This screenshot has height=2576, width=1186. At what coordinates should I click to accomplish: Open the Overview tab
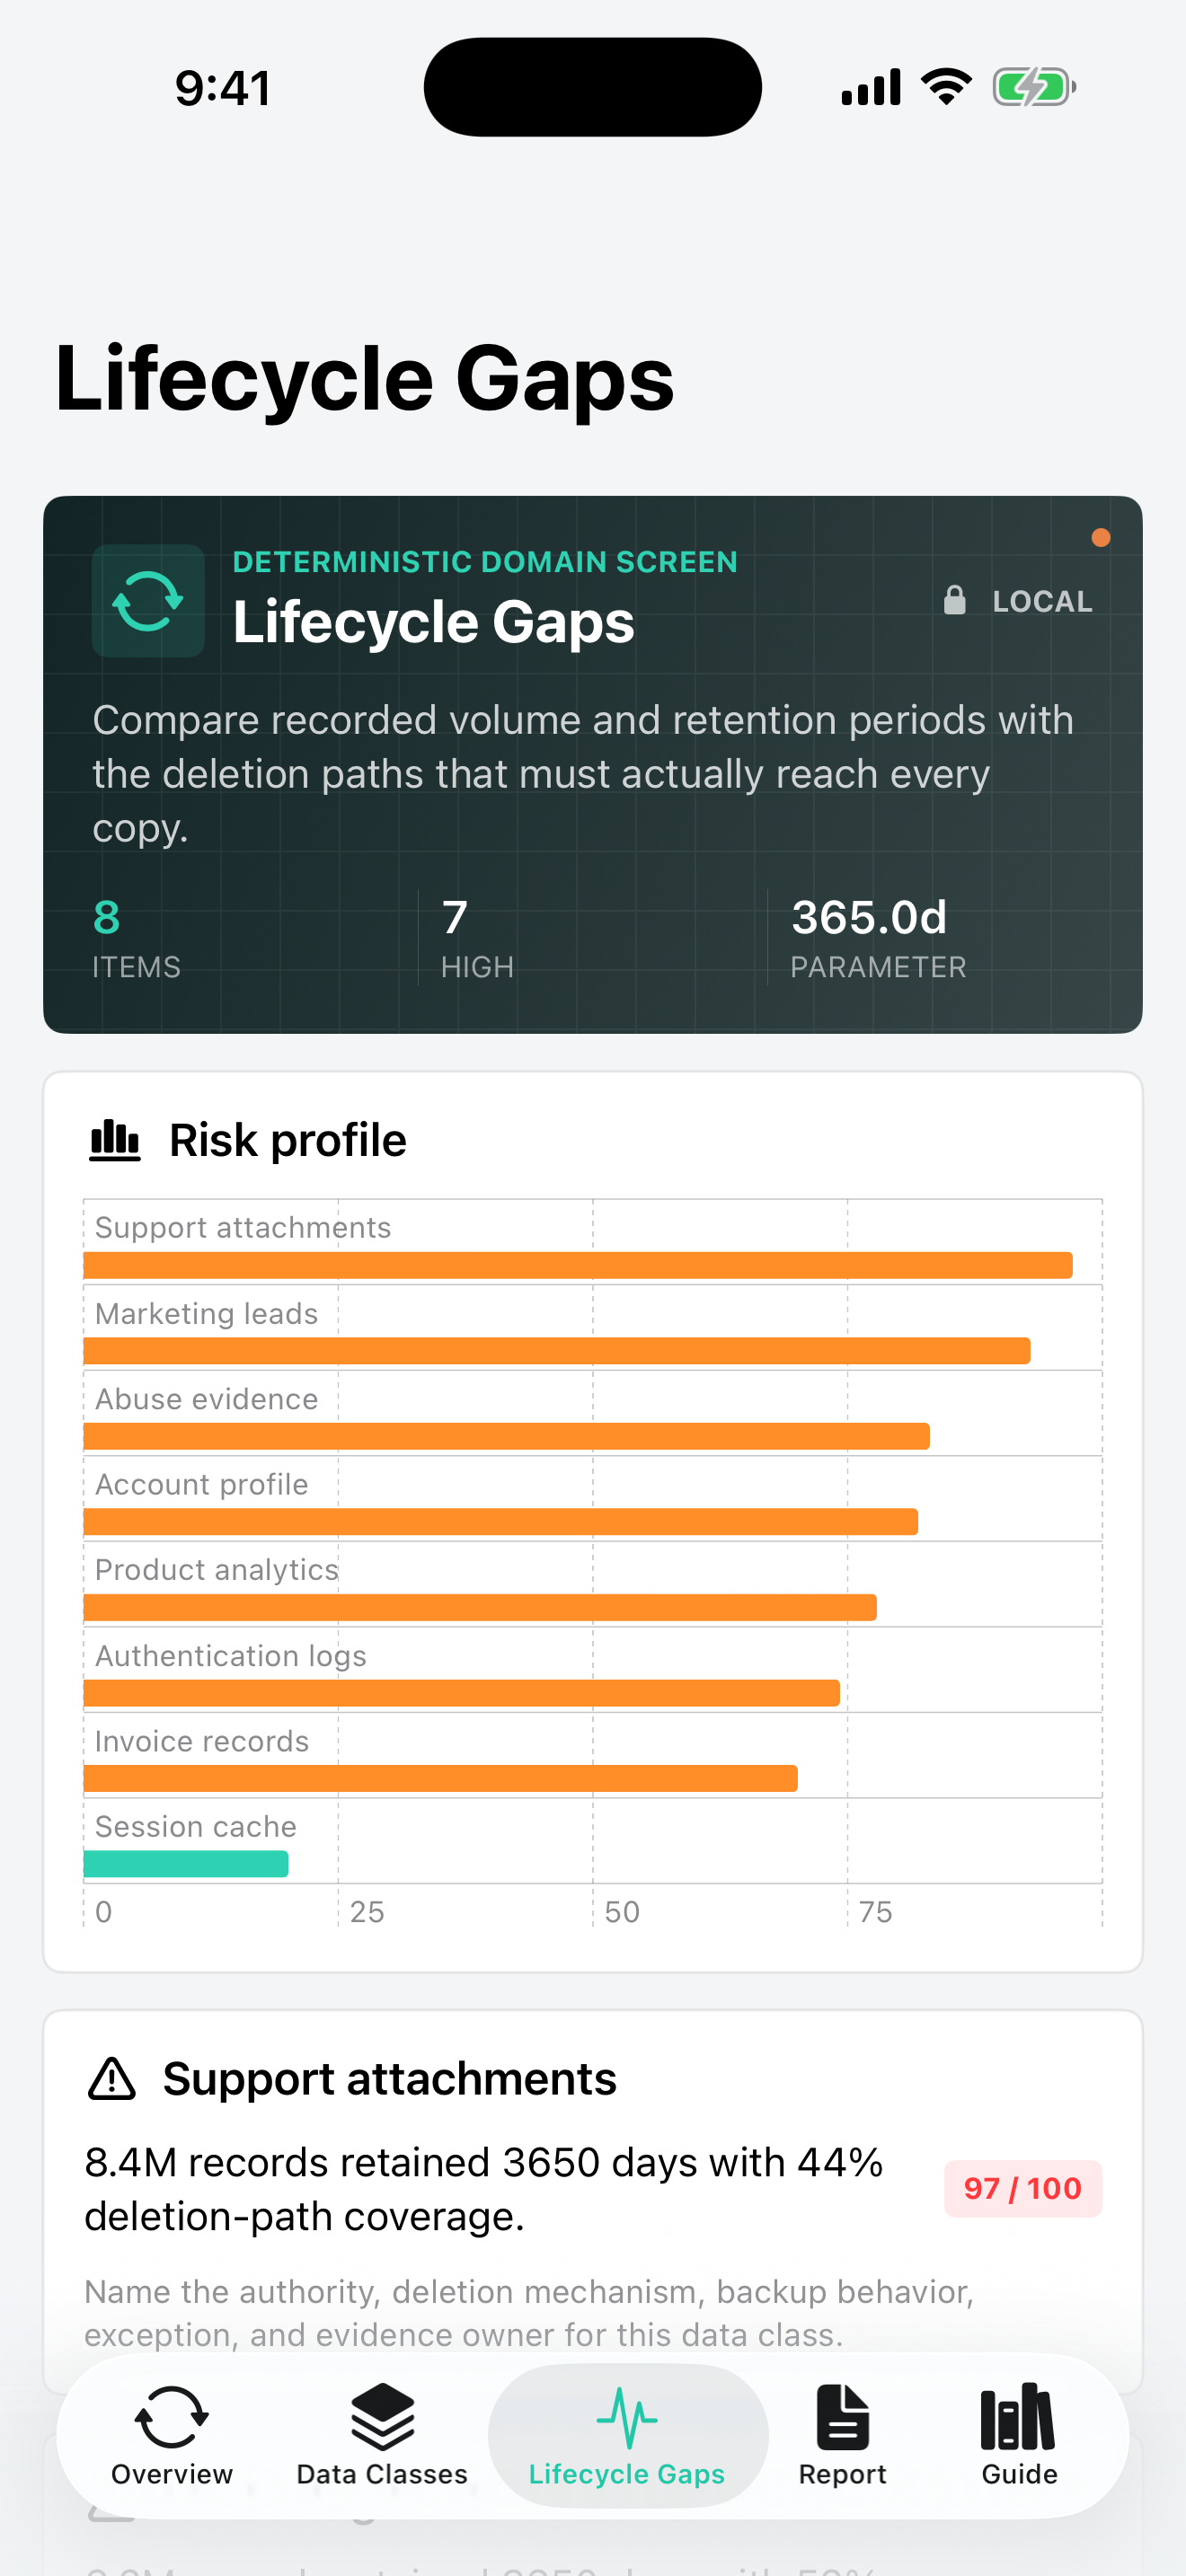(x=171, y=2435)
